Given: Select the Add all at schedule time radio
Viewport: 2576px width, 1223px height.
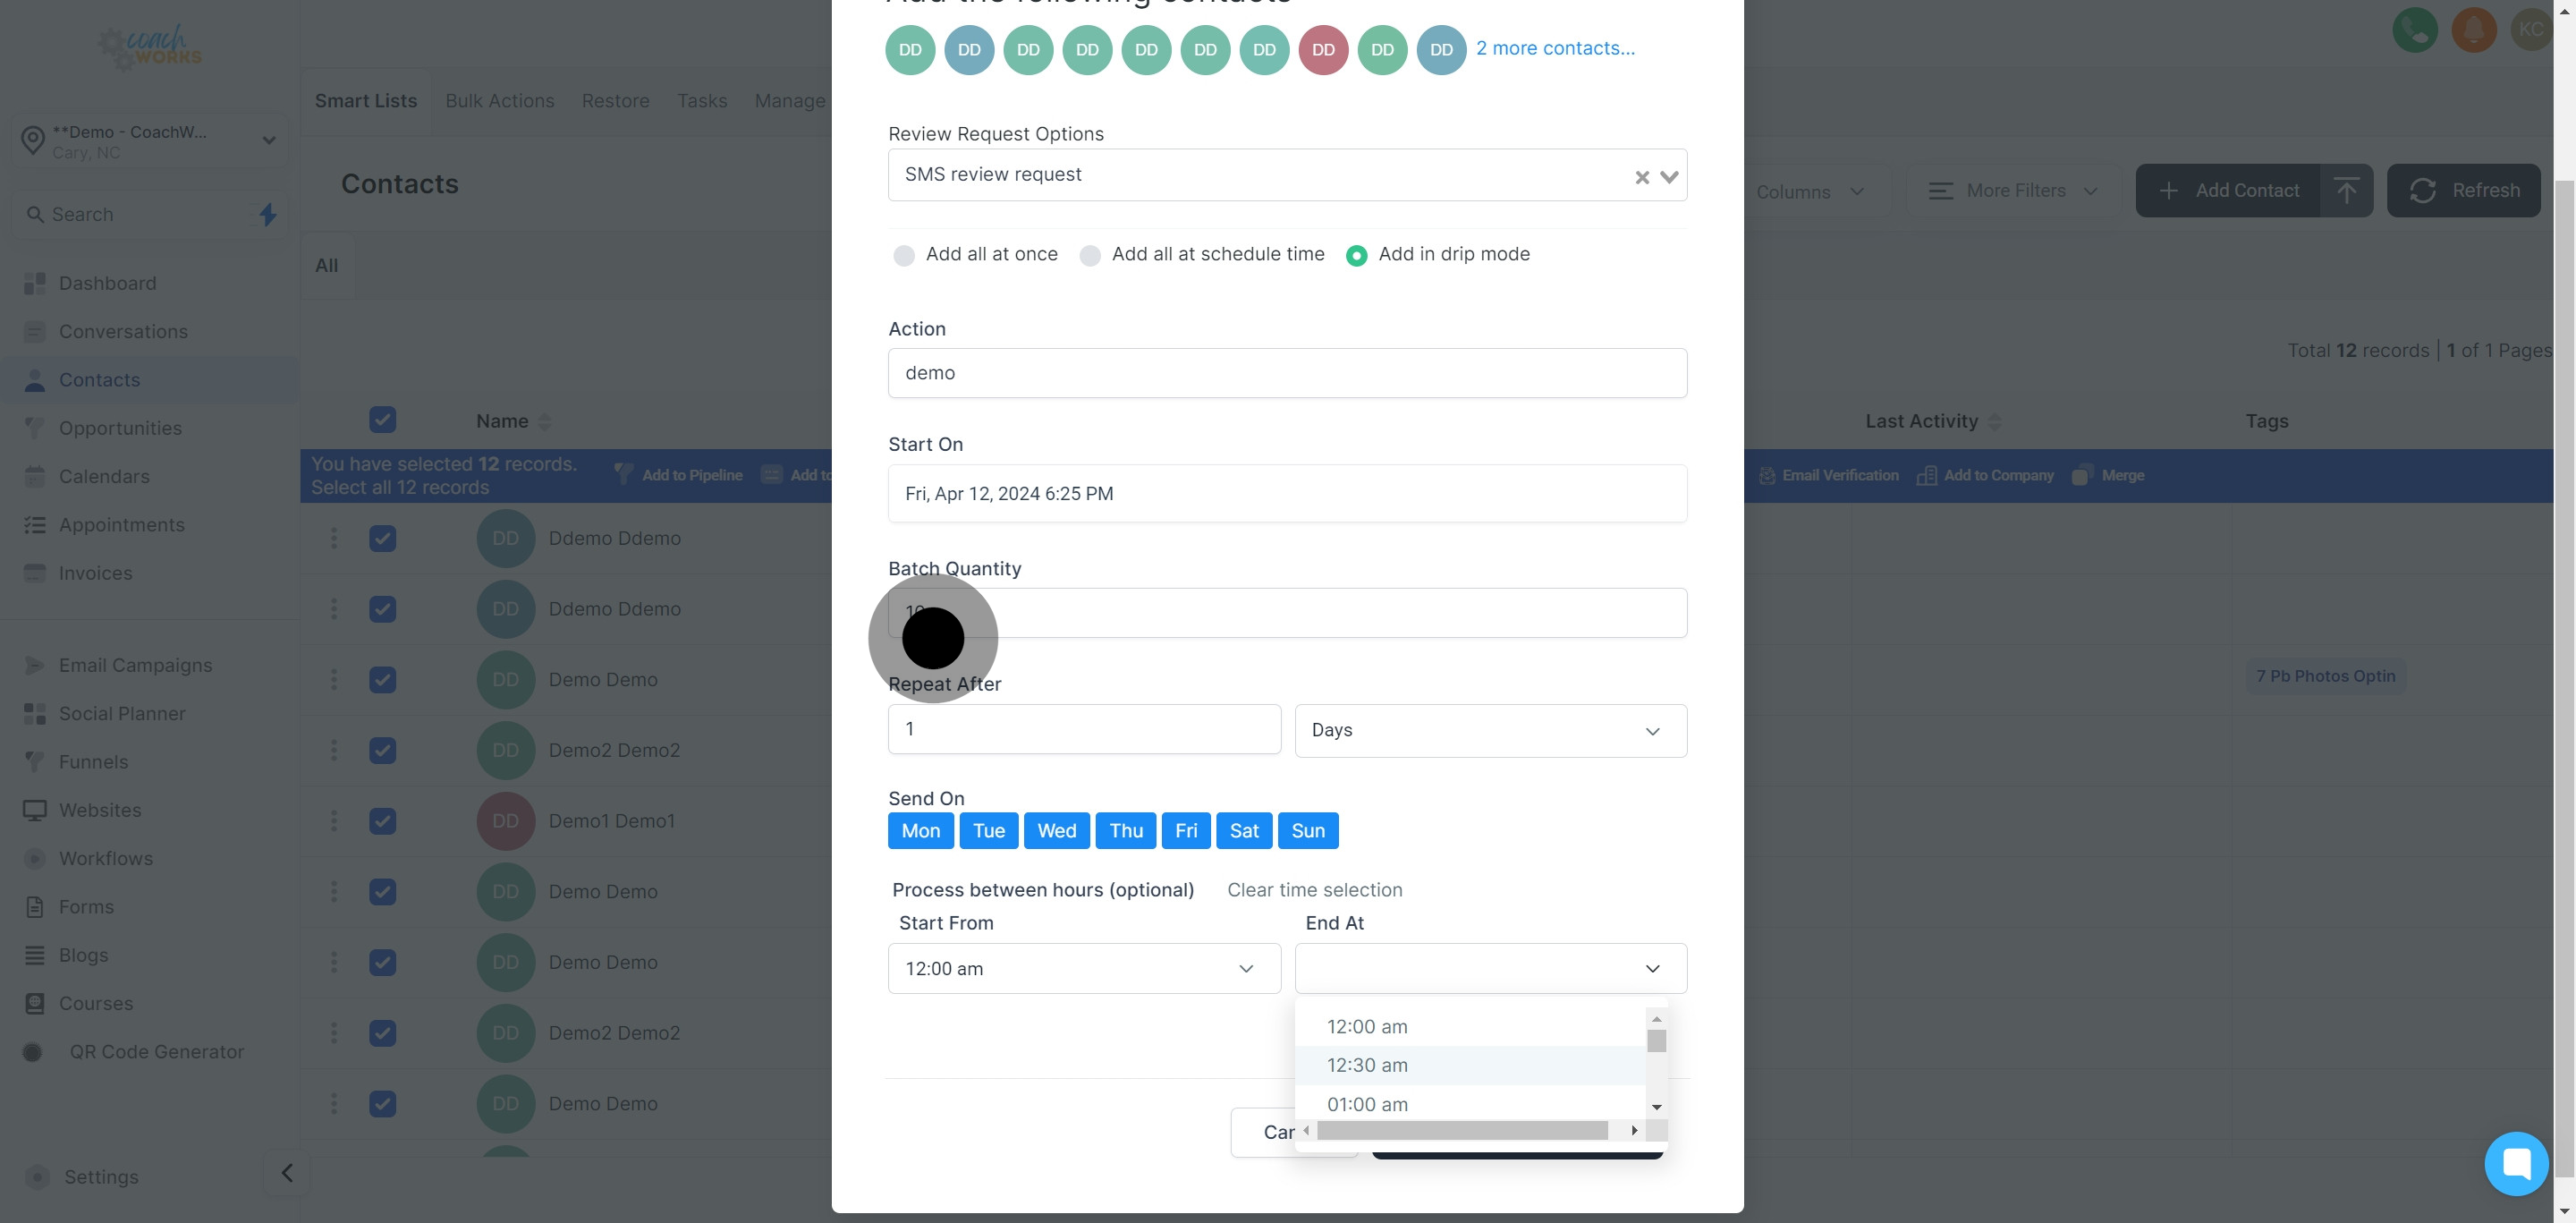Looking at the screenshot, I should tap(1090, 255).
